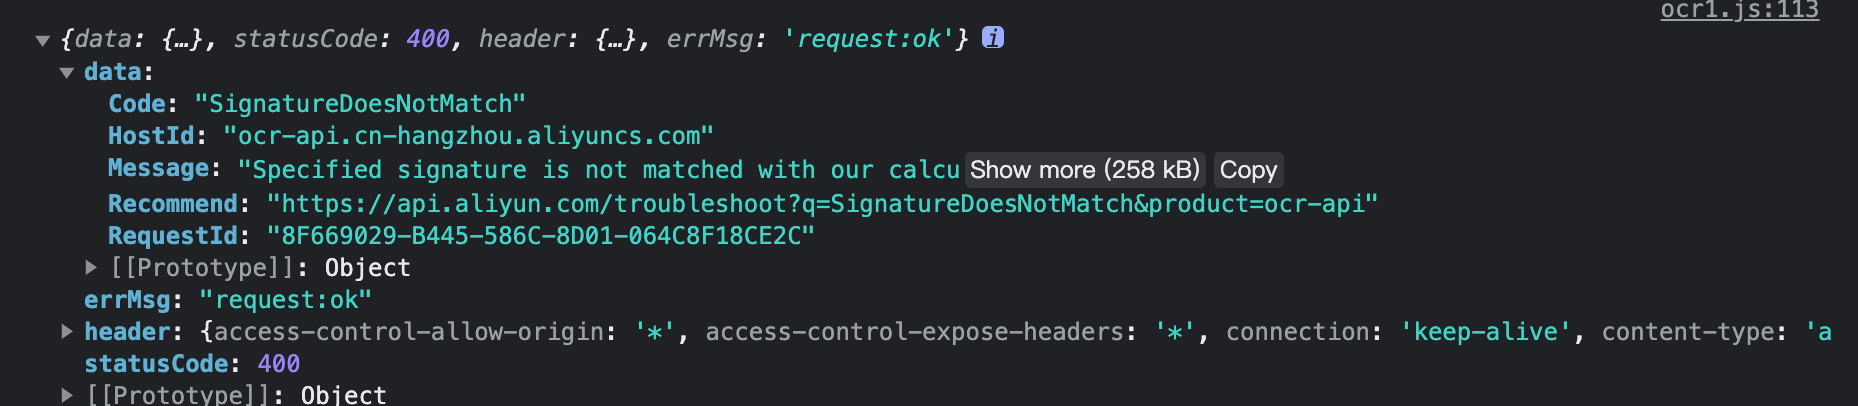
Task: Click the Recommend troubleshoot URL string
Action: coord(822,204)
